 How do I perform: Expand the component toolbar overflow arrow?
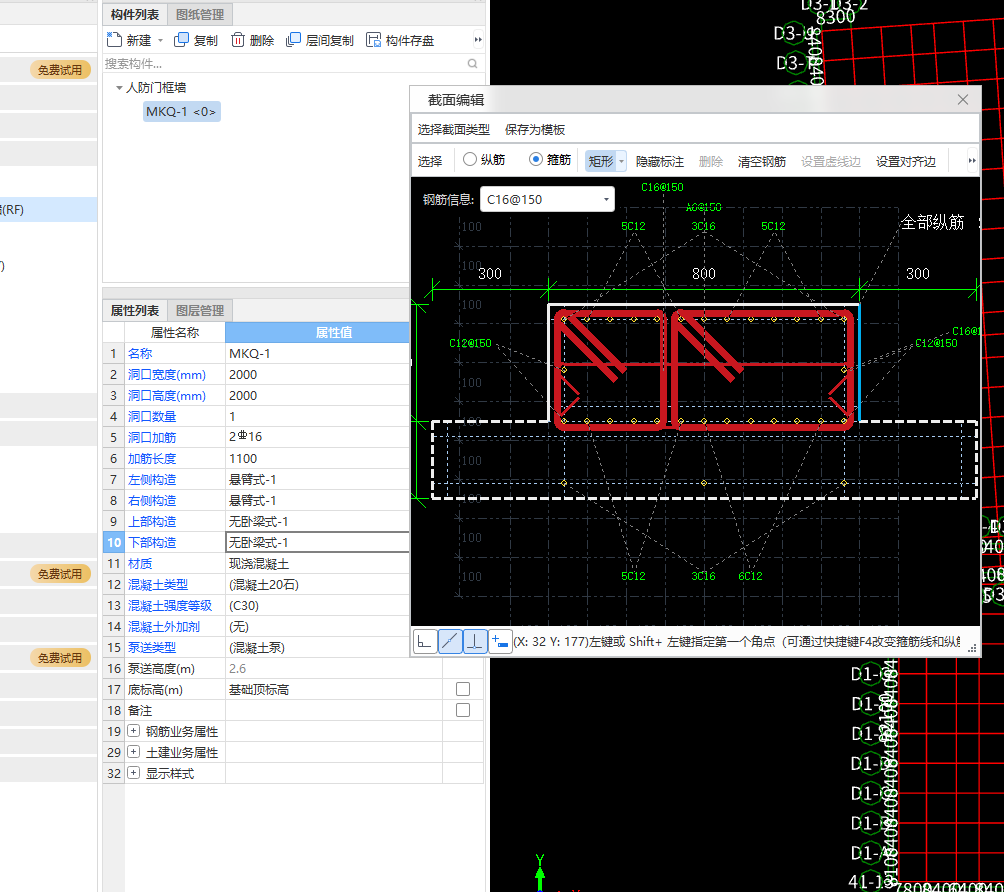pos(478,40)
